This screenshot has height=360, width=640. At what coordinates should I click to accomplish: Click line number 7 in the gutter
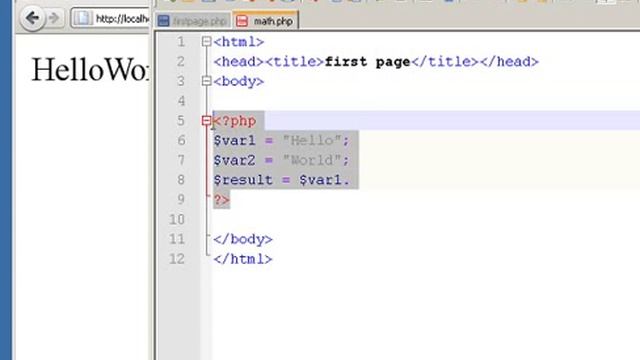pyautogui.click(x=181, y=160)
